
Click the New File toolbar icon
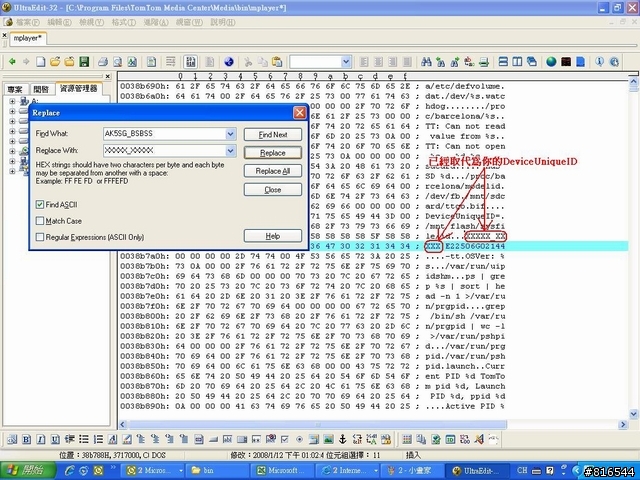pos(40,62)
